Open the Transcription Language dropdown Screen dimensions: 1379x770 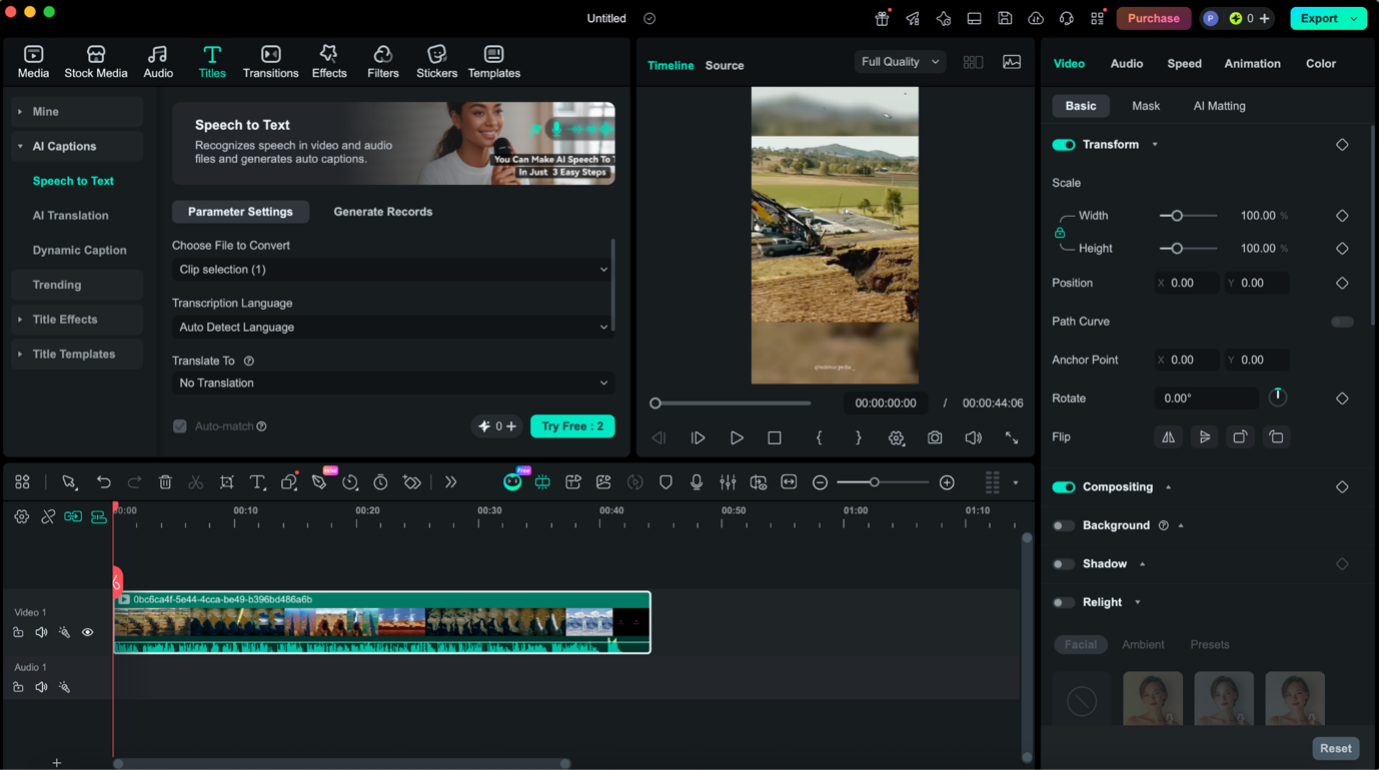tap(392, 326)
